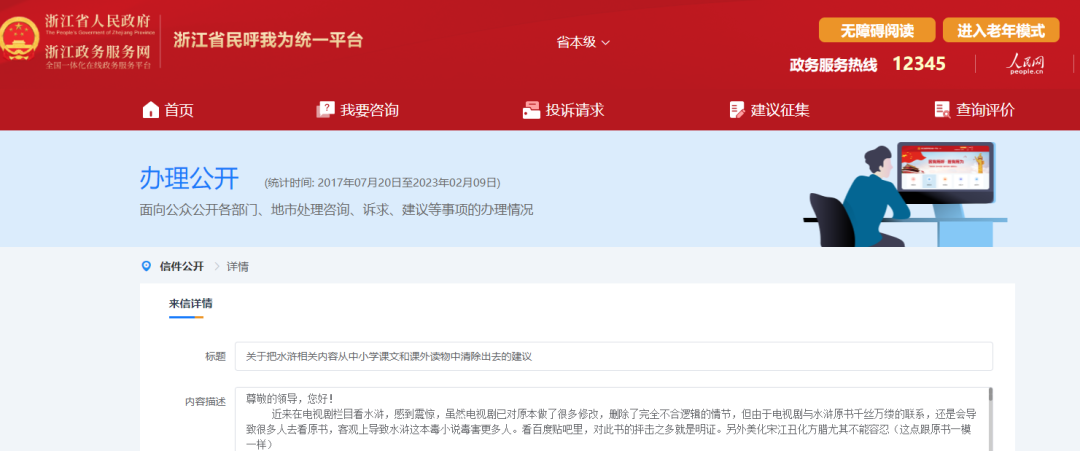Click the pencil document icon beside 建议征集
Screen dimensions: 1080x451
(737, 109)
